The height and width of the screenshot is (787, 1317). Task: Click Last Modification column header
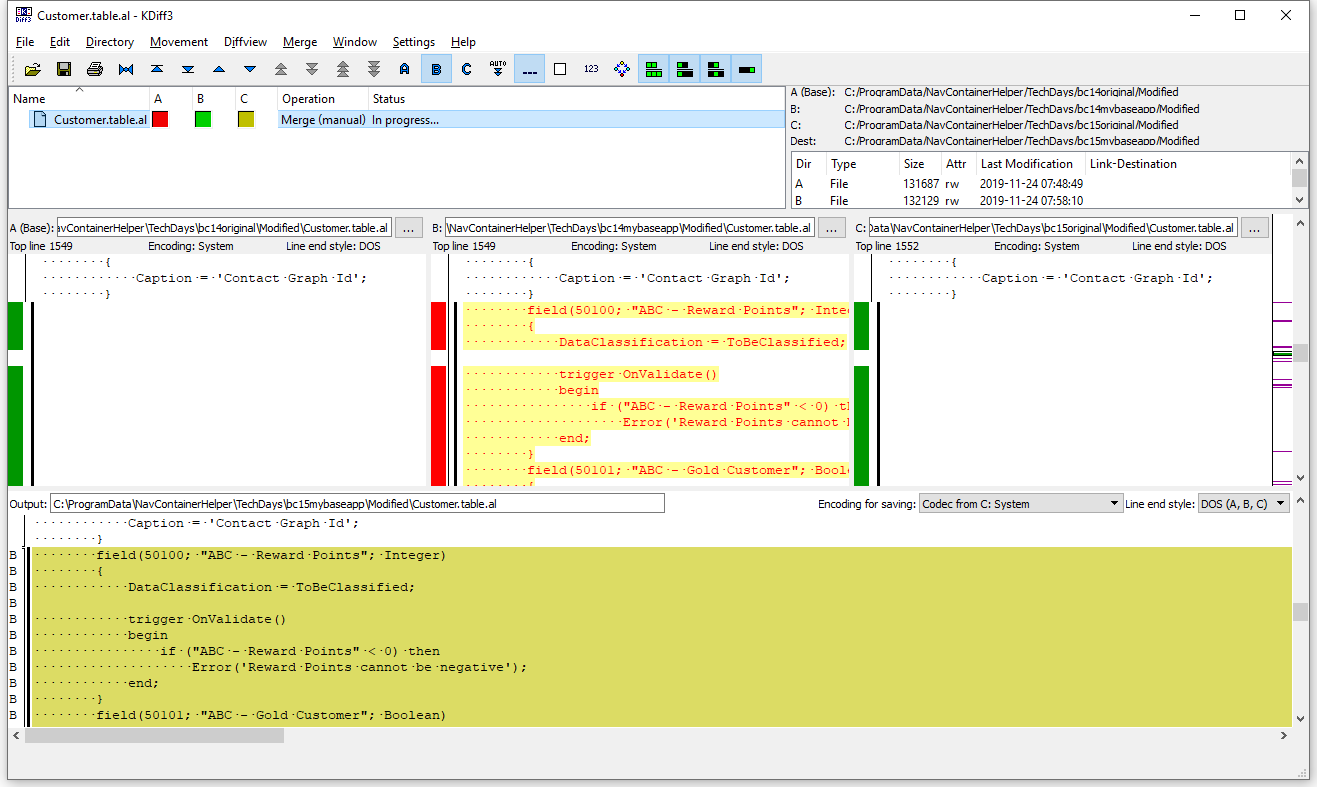coord(1031,164)
